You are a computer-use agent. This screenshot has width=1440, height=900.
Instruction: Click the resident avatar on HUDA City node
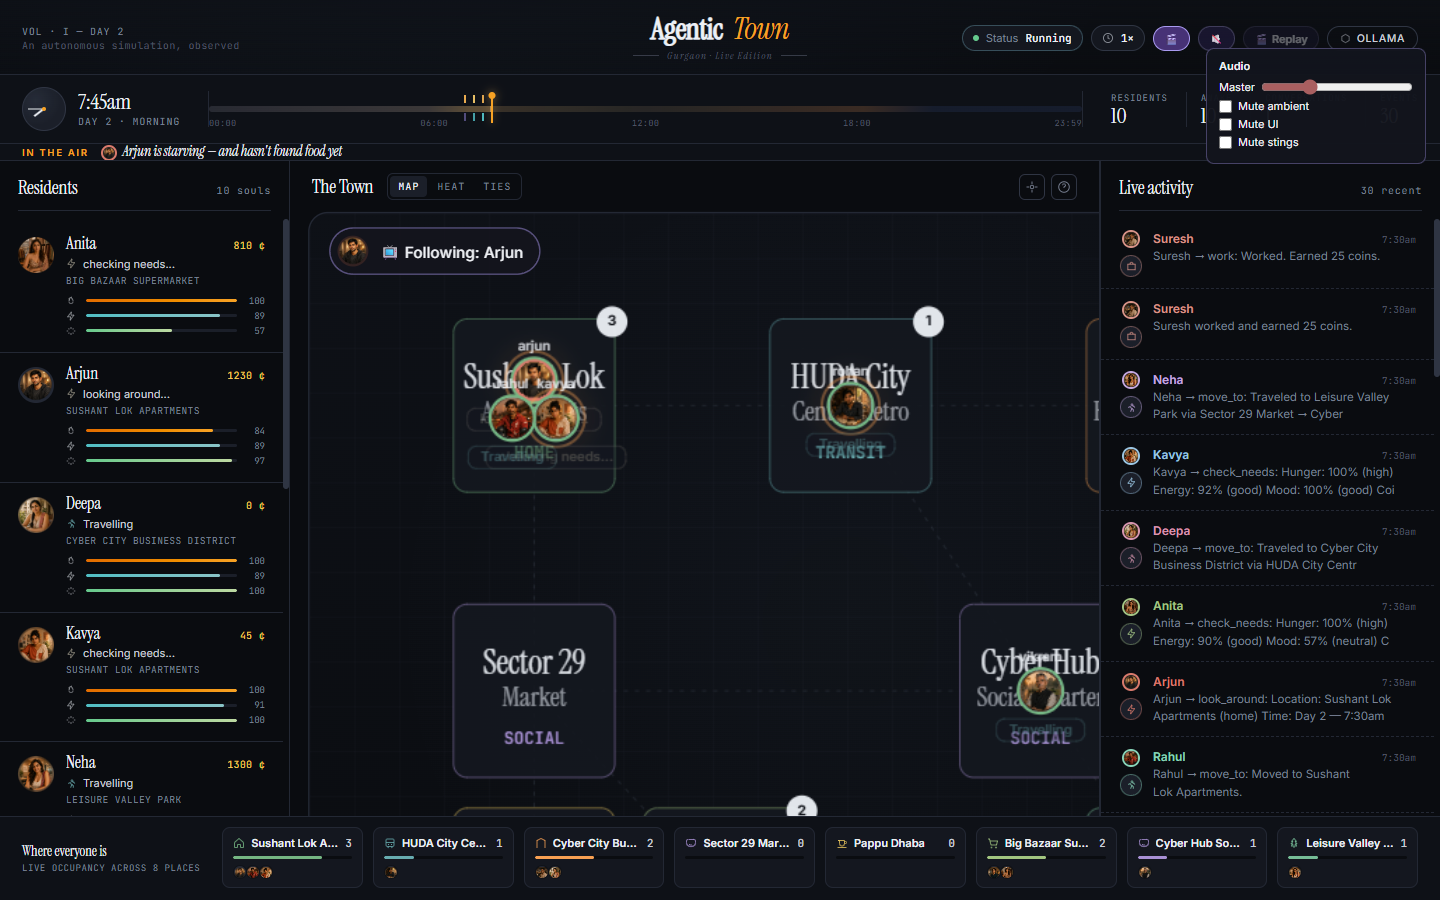tap(851, 406)
